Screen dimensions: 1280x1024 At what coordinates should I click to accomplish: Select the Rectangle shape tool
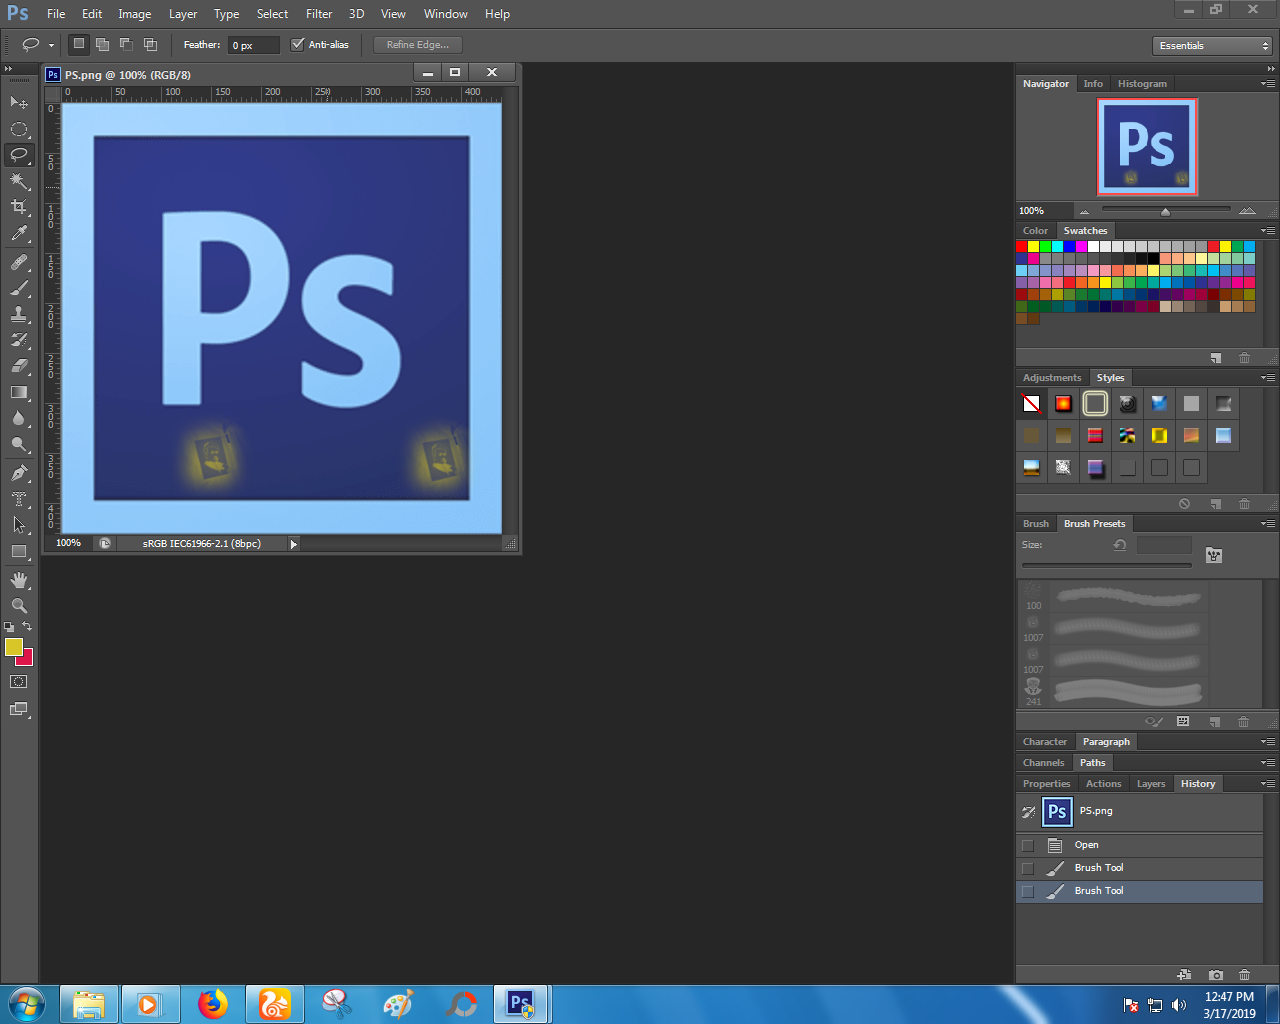[x=19, y=551]
